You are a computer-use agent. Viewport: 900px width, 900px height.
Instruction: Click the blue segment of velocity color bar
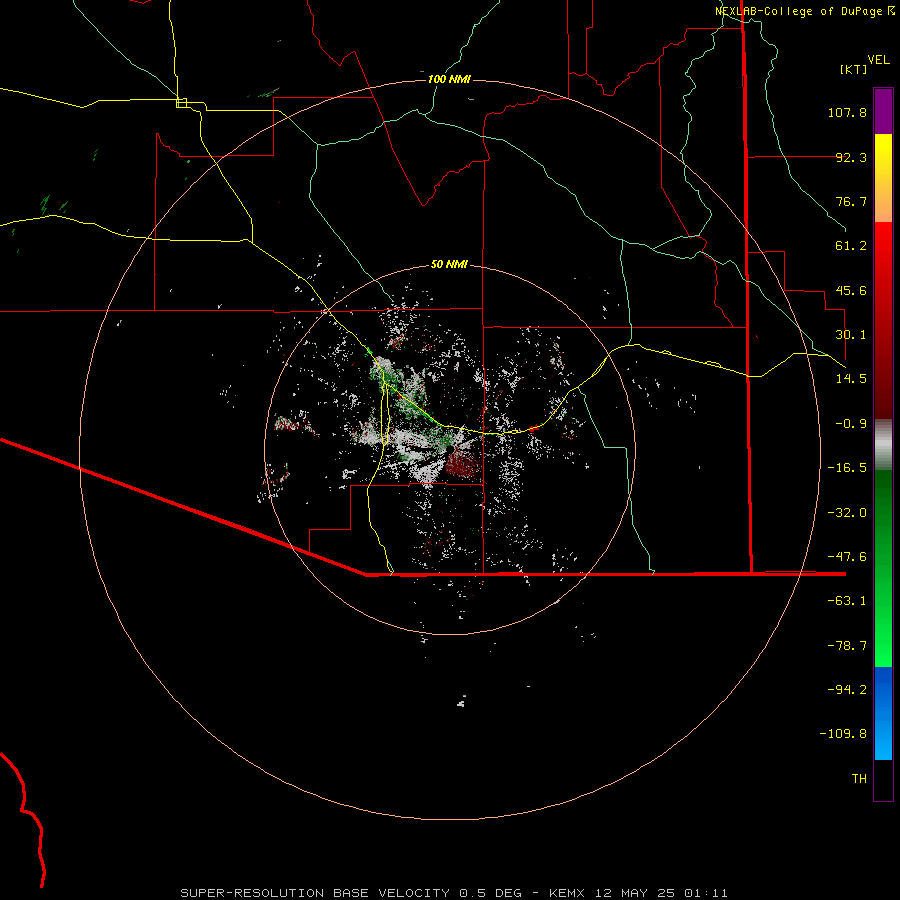click(x=883, y=713)
